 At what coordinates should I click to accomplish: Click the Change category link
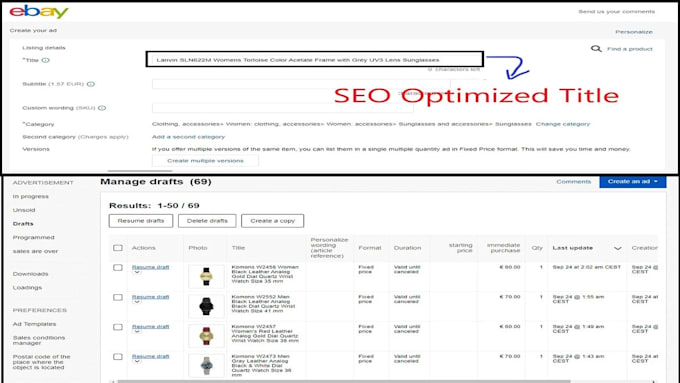click(x=563, y=124)
